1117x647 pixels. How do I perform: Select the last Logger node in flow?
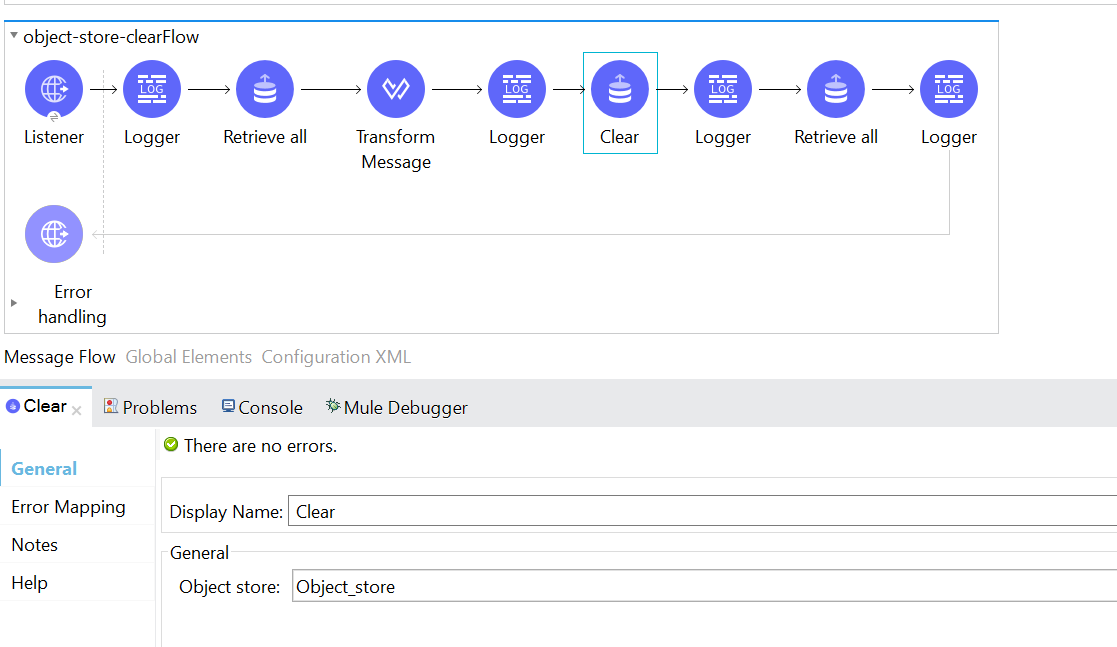949,89
